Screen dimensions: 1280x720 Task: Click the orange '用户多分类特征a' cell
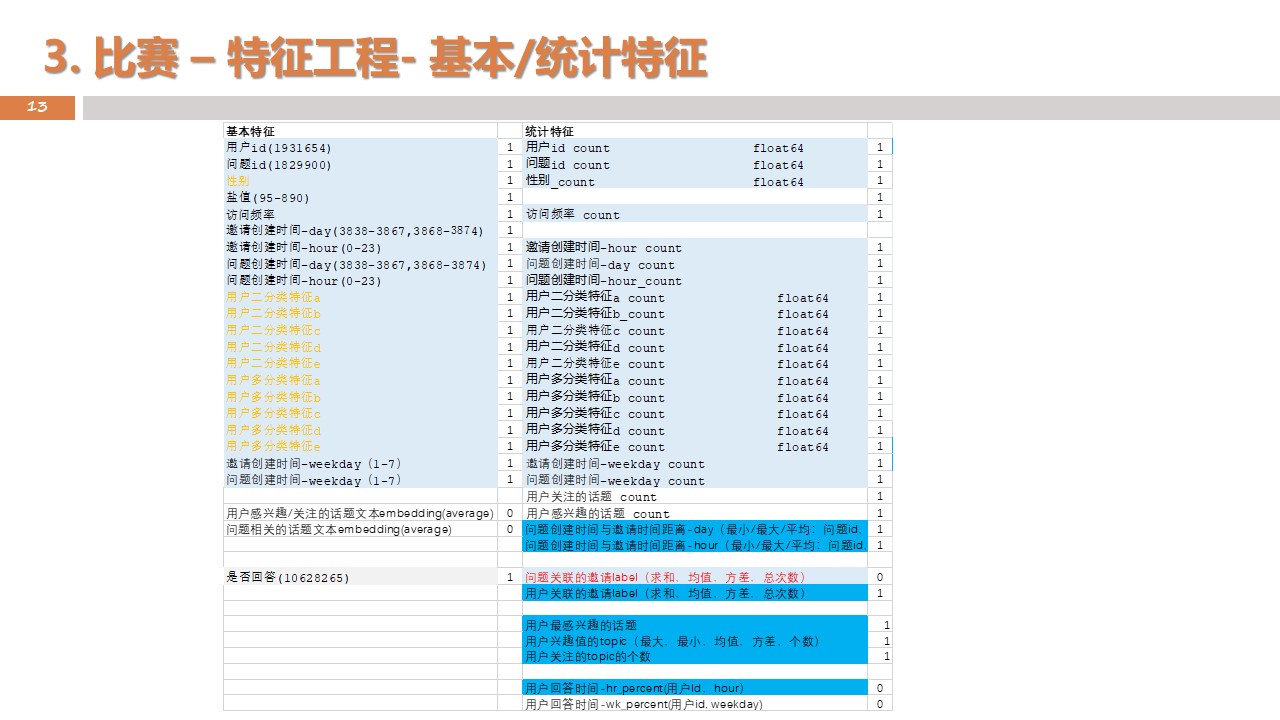pos(360,380)
